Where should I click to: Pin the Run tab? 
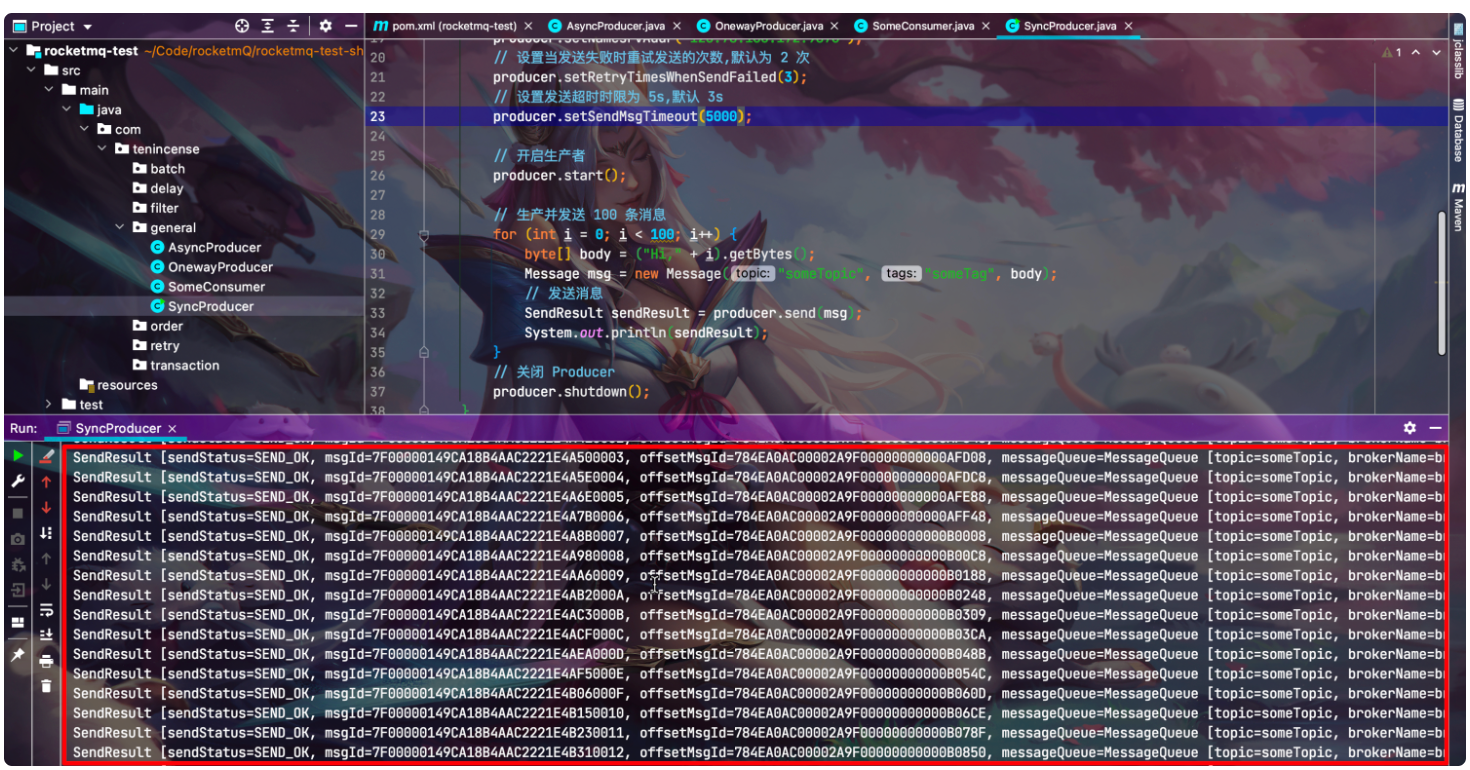pyautogui.click(x=18, y=654)
